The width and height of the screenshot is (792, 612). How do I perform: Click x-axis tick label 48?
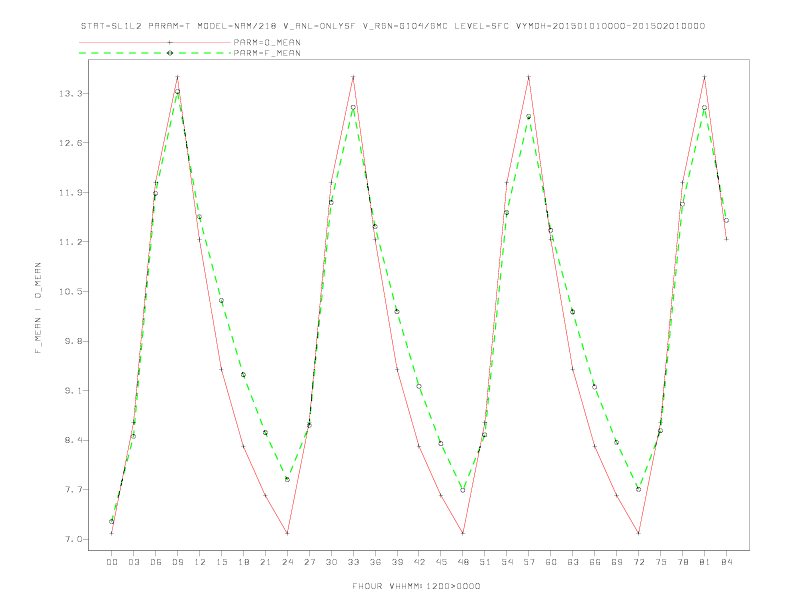point(463,562)
